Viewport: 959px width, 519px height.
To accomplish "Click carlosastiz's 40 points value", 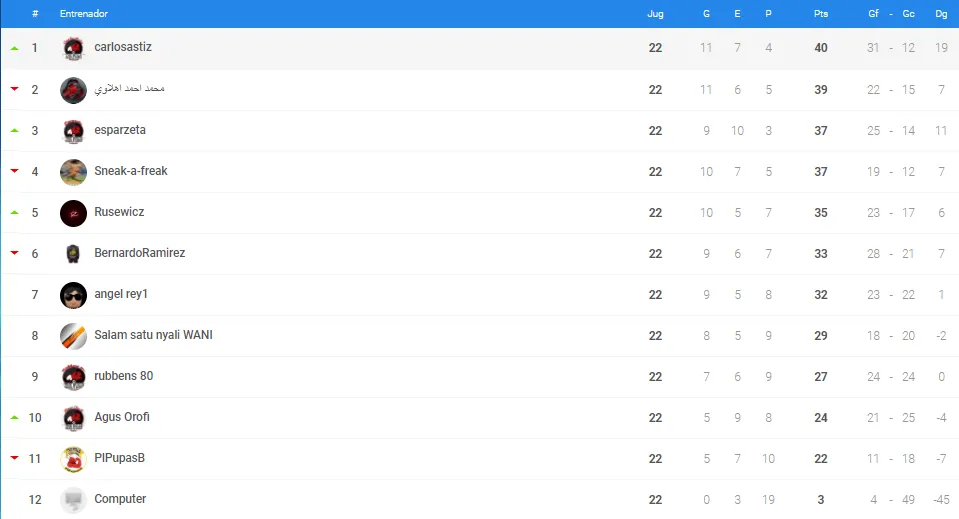I will pyautogui.click(x=821, y=48).
